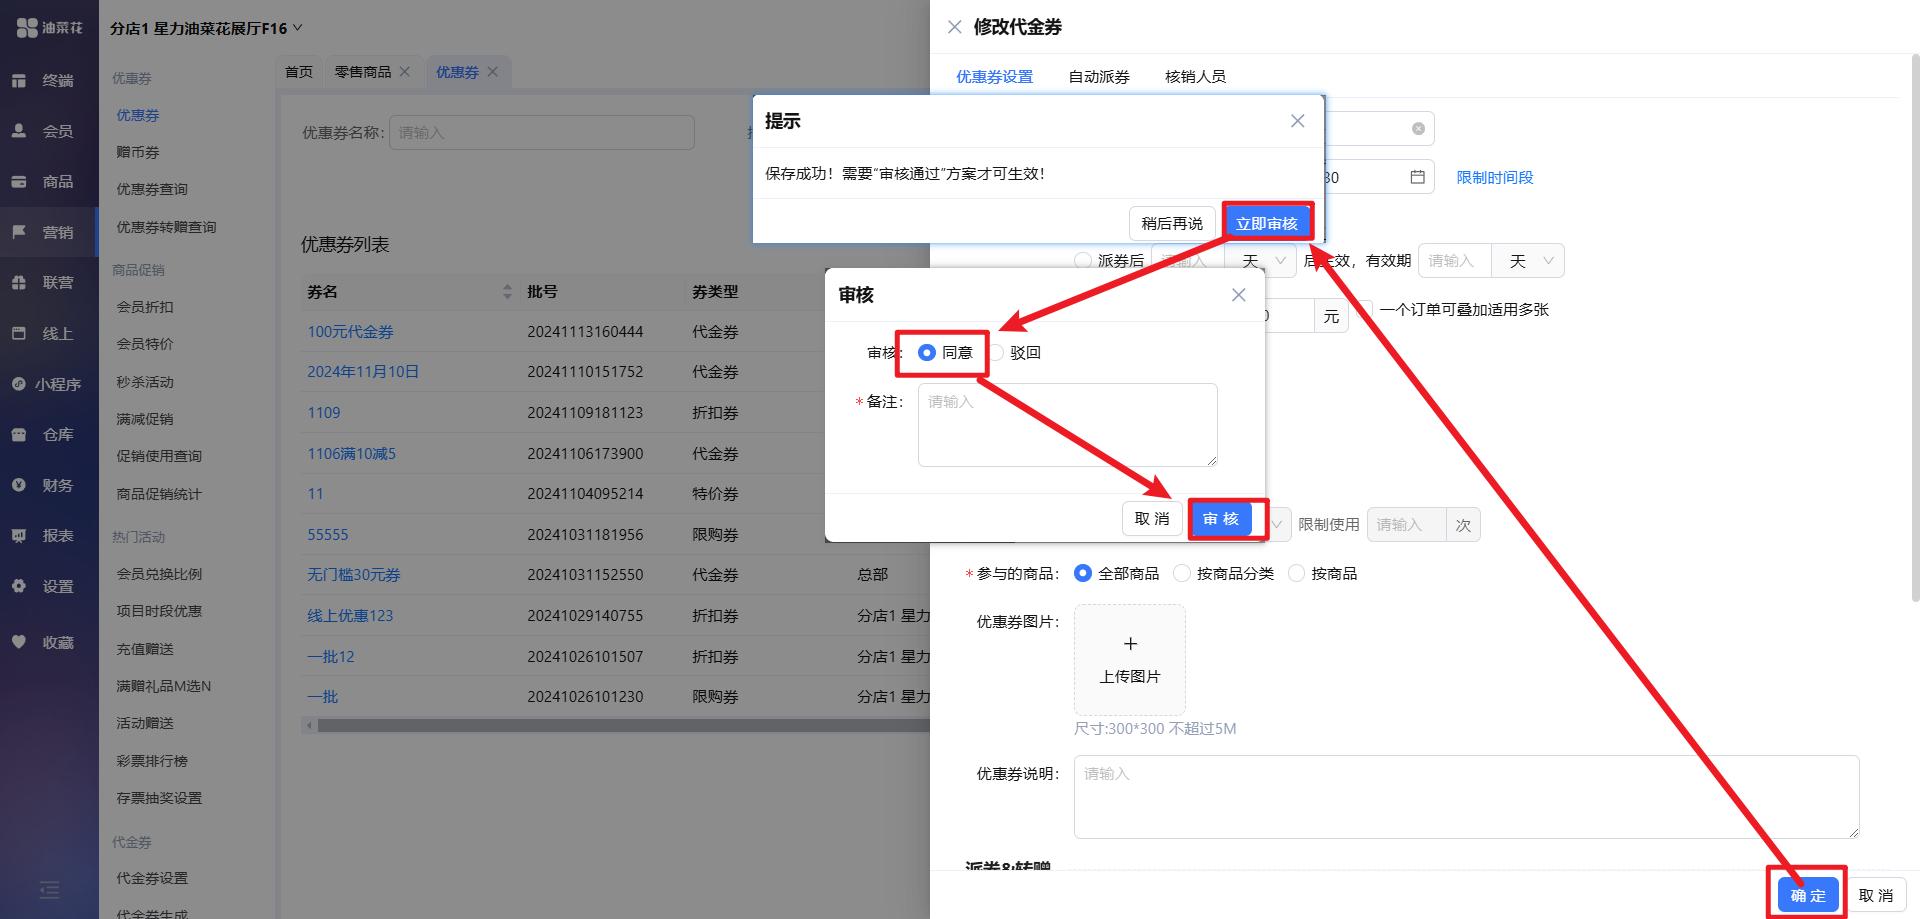Open coupon 100元代金券 link

point(350,331)
